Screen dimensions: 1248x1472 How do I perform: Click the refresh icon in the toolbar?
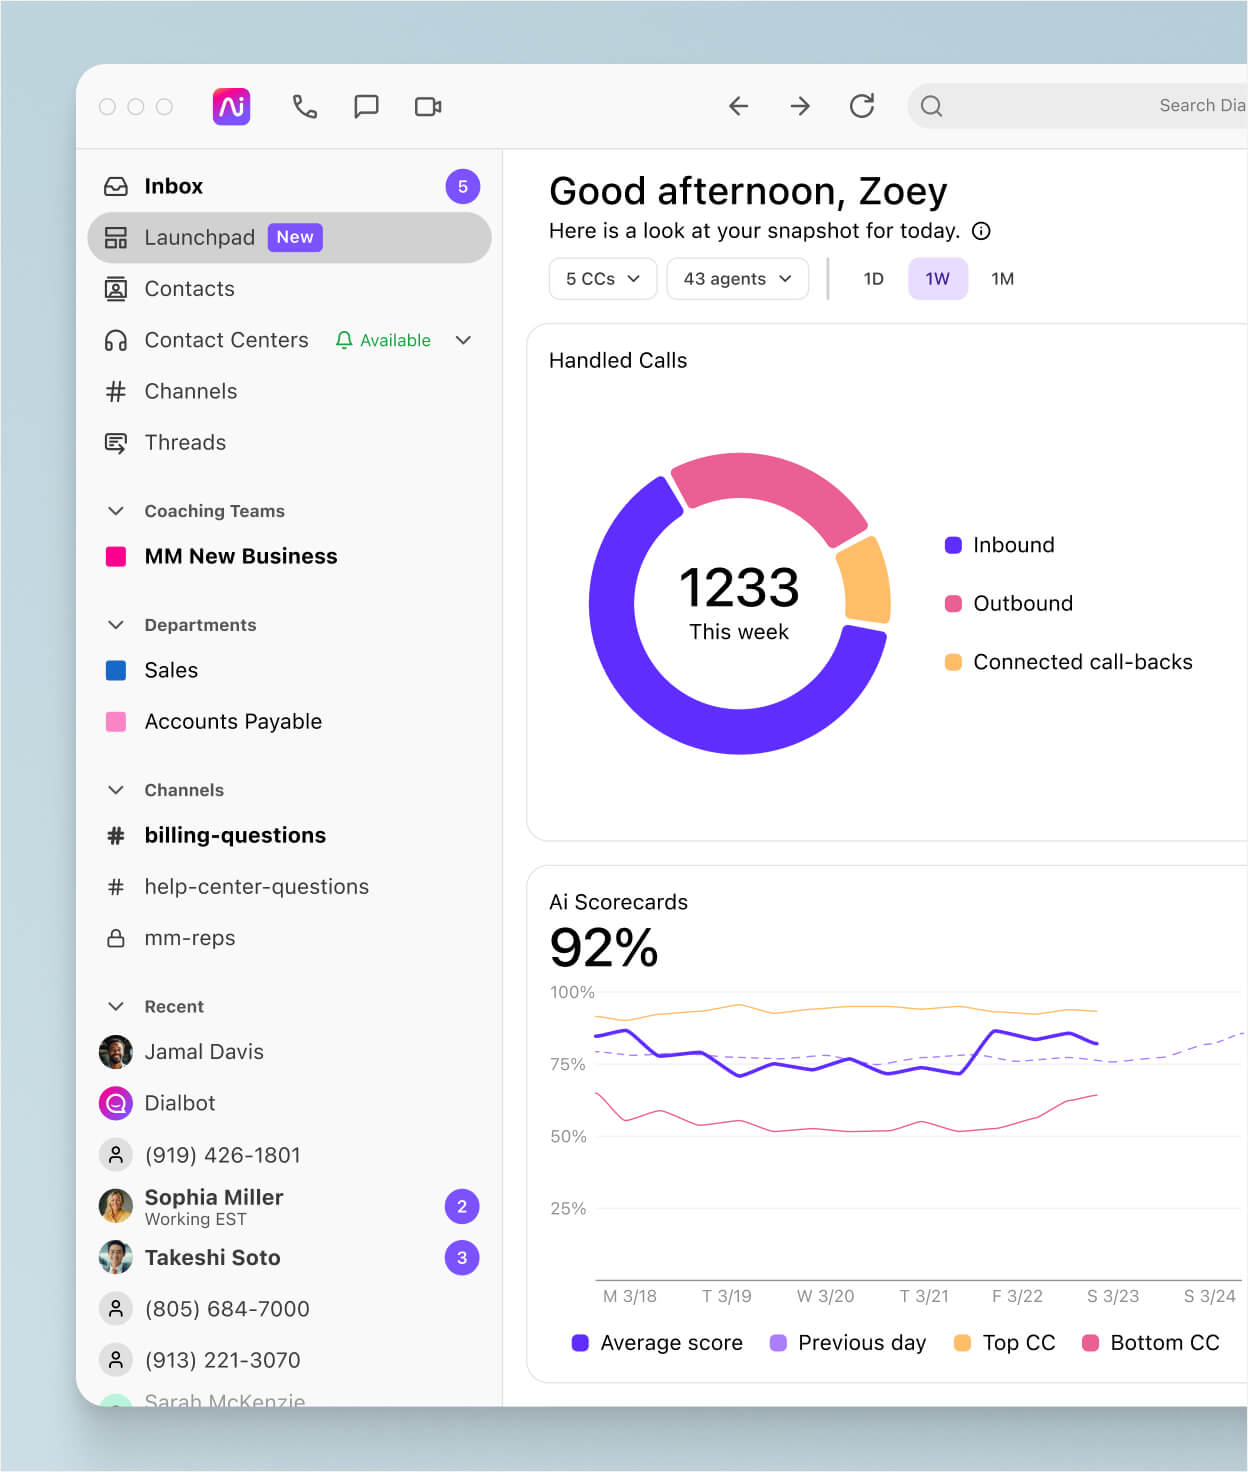(x=862, y=106)
